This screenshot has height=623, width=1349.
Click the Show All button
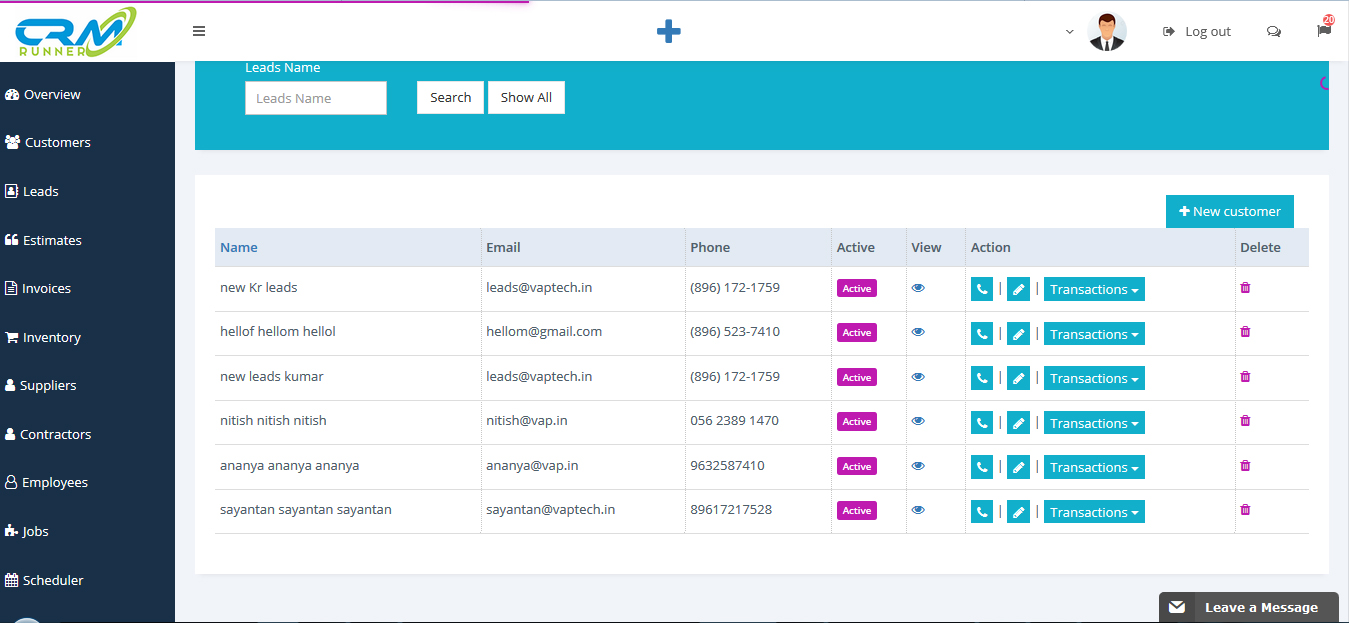526,97
